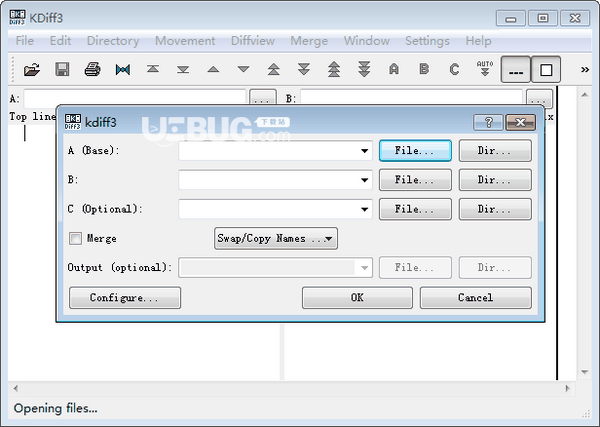Click the dialog help question mark button
Screen dimensions: 600x427
[x=488, y=122]
